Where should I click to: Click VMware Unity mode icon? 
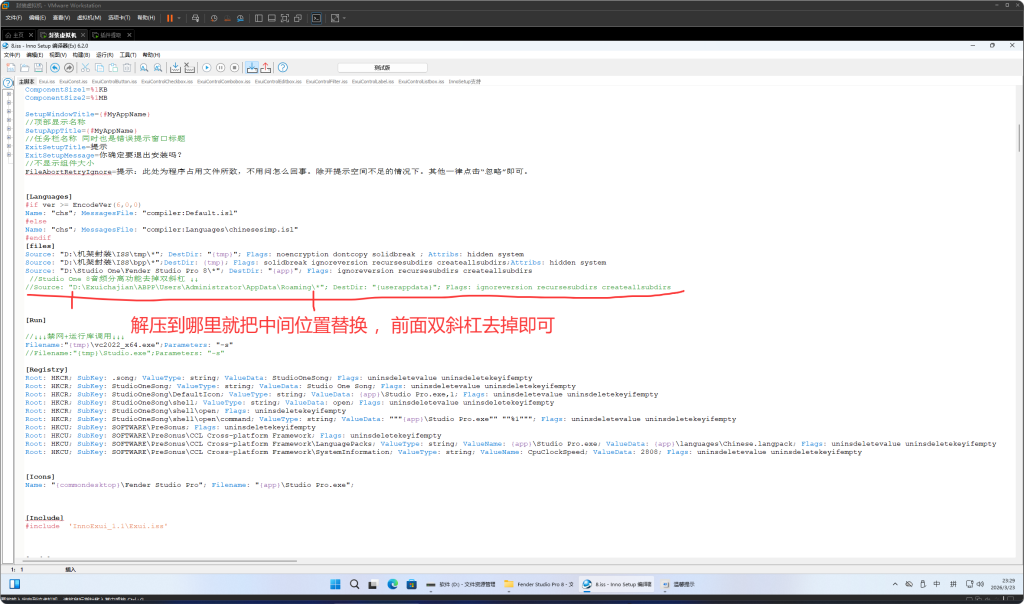tap(298, 18)
